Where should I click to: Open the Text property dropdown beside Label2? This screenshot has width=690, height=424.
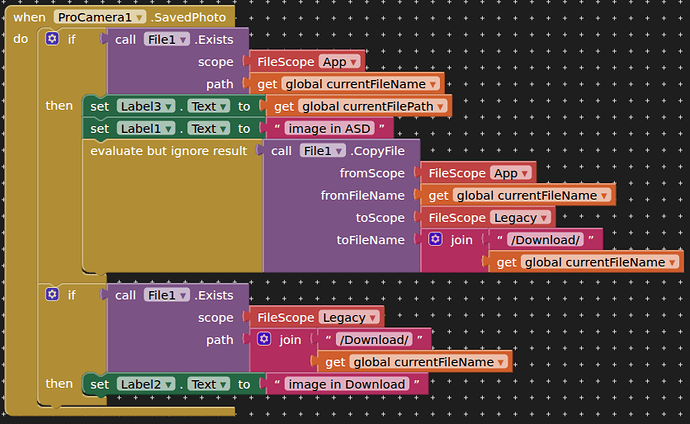pos(209,384)
